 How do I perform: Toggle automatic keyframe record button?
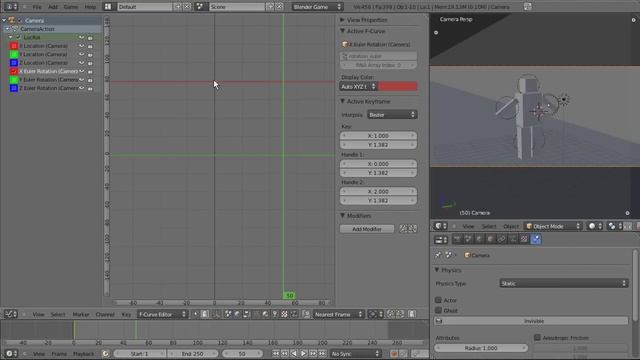(394, 353)
